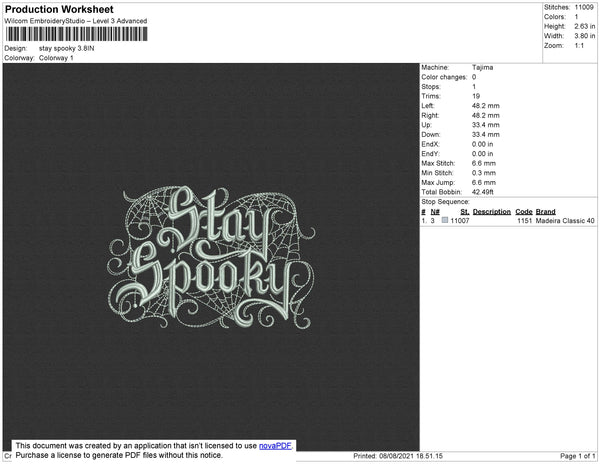Select the Stitches value 11009

pyautogui.click(x=584, y=7)
